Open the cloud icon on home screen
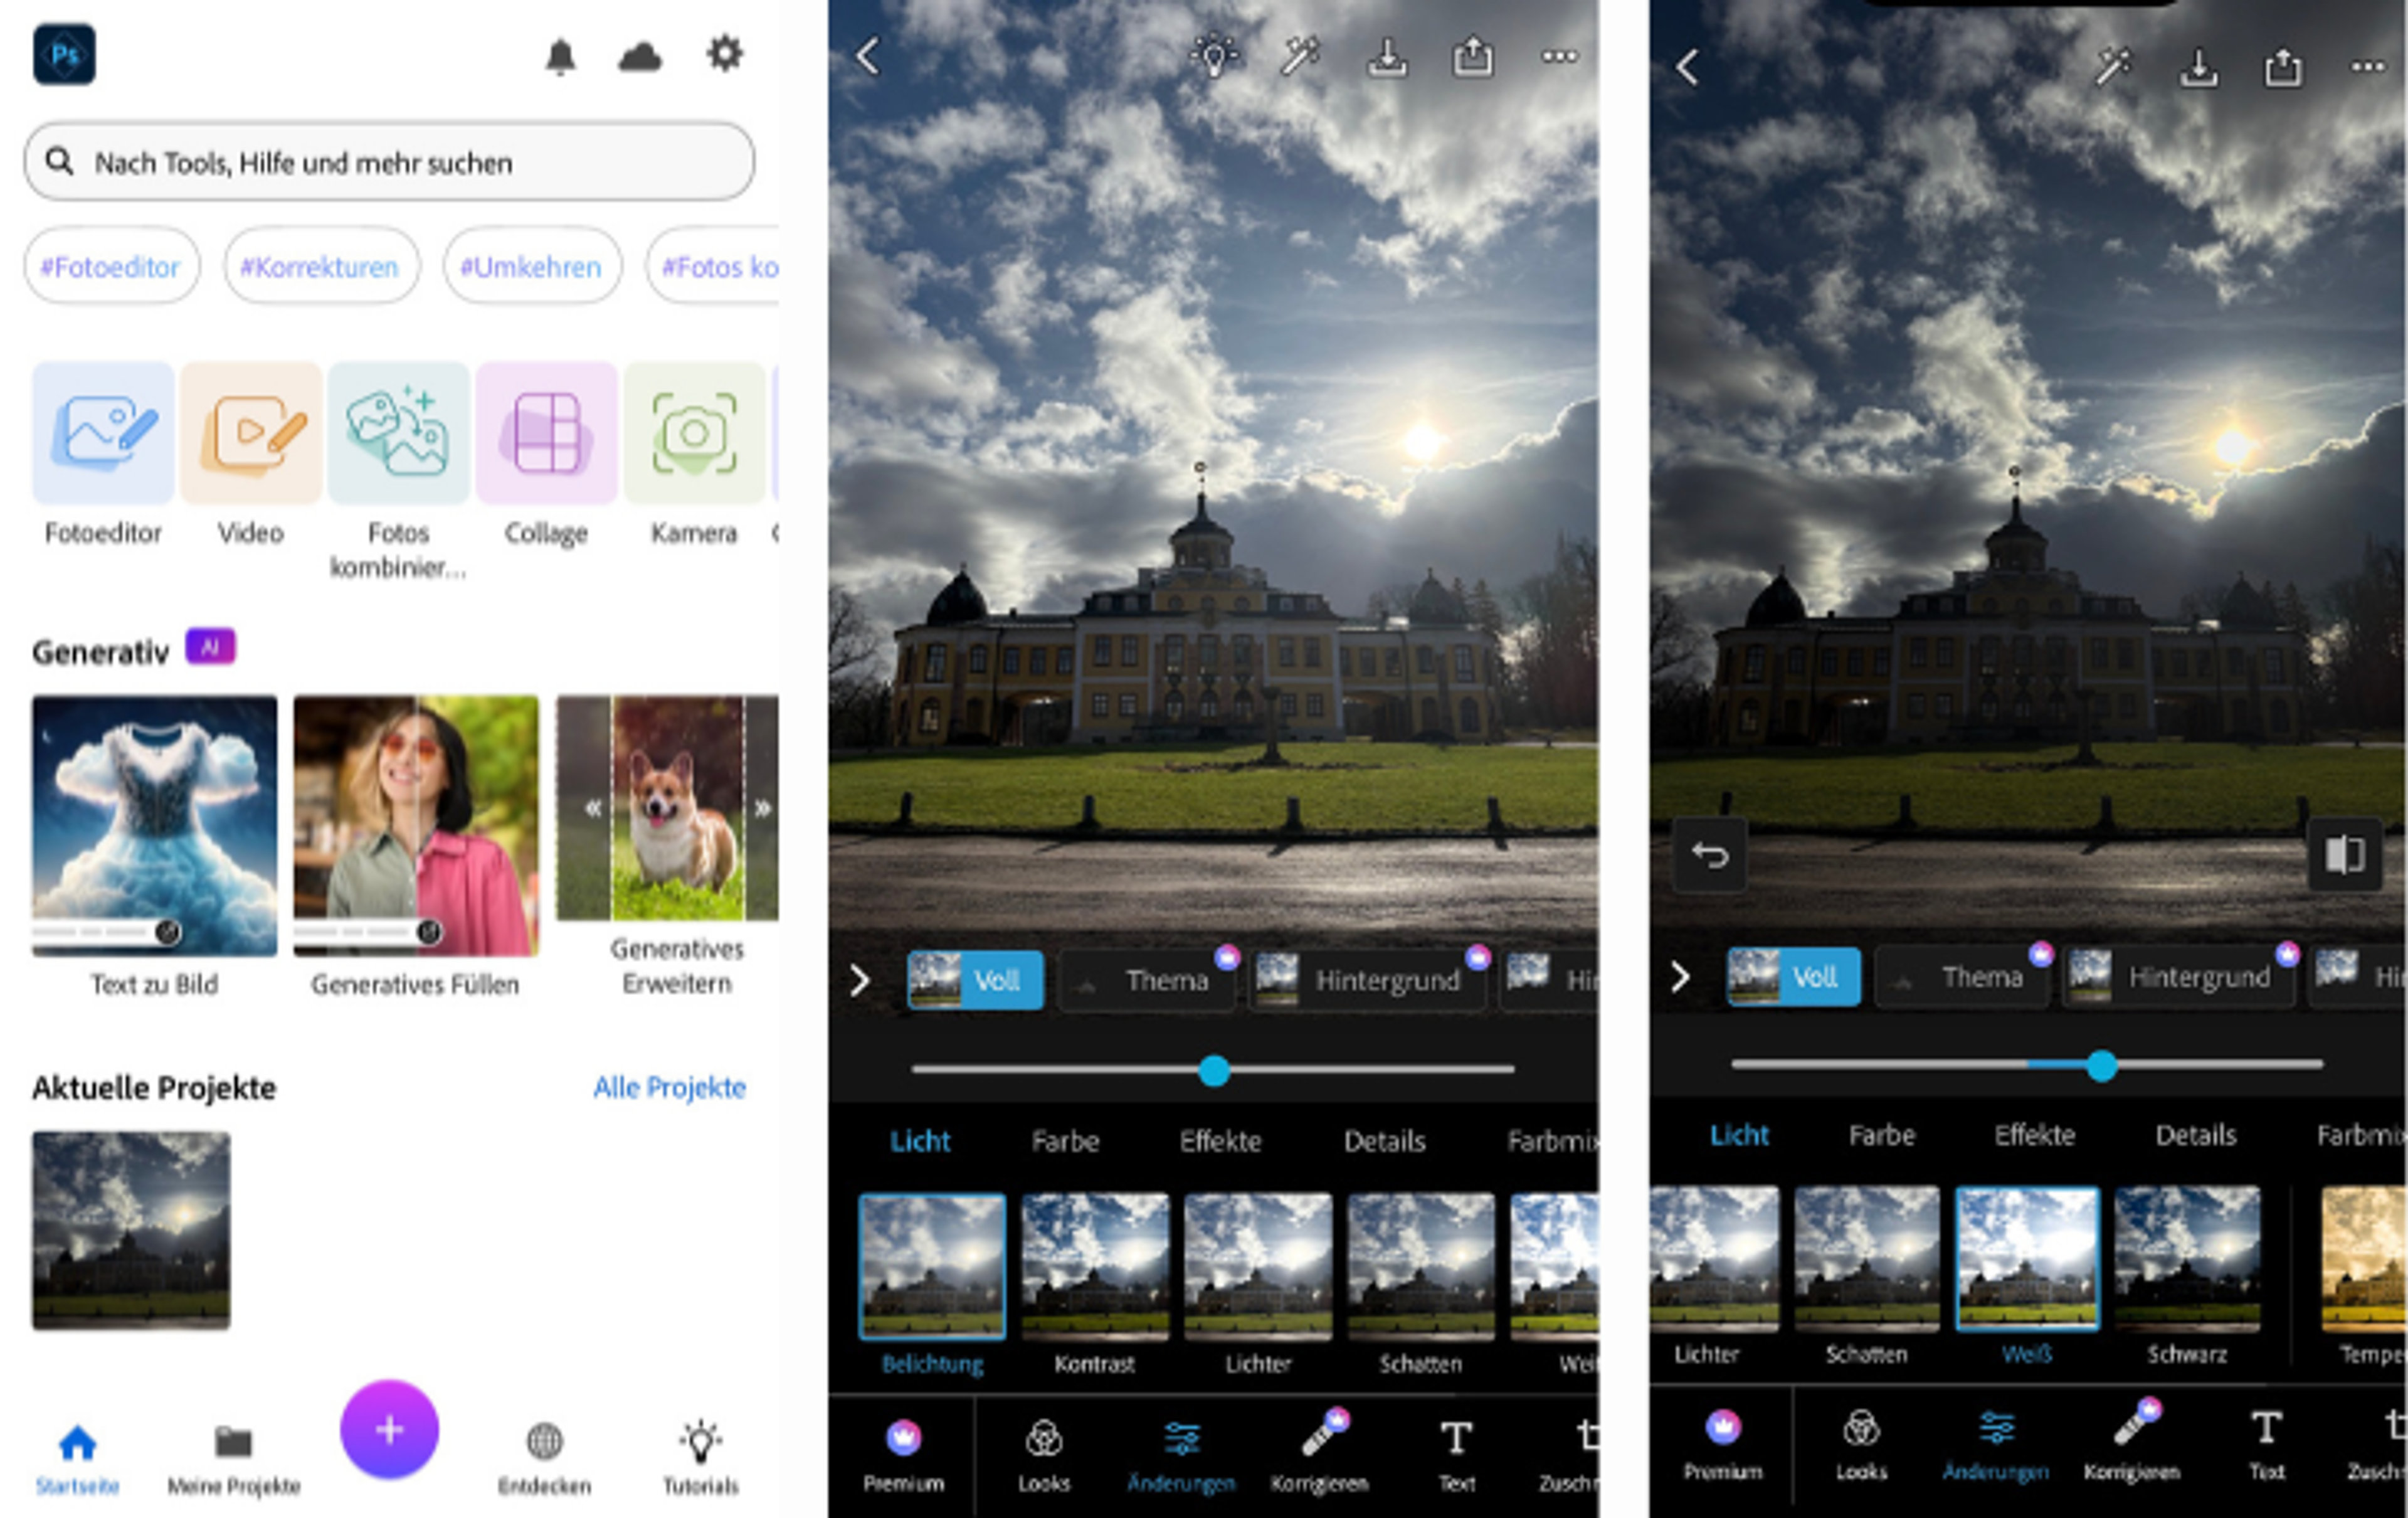The height and width of the screenshot is (1518, 2408). 640,57
